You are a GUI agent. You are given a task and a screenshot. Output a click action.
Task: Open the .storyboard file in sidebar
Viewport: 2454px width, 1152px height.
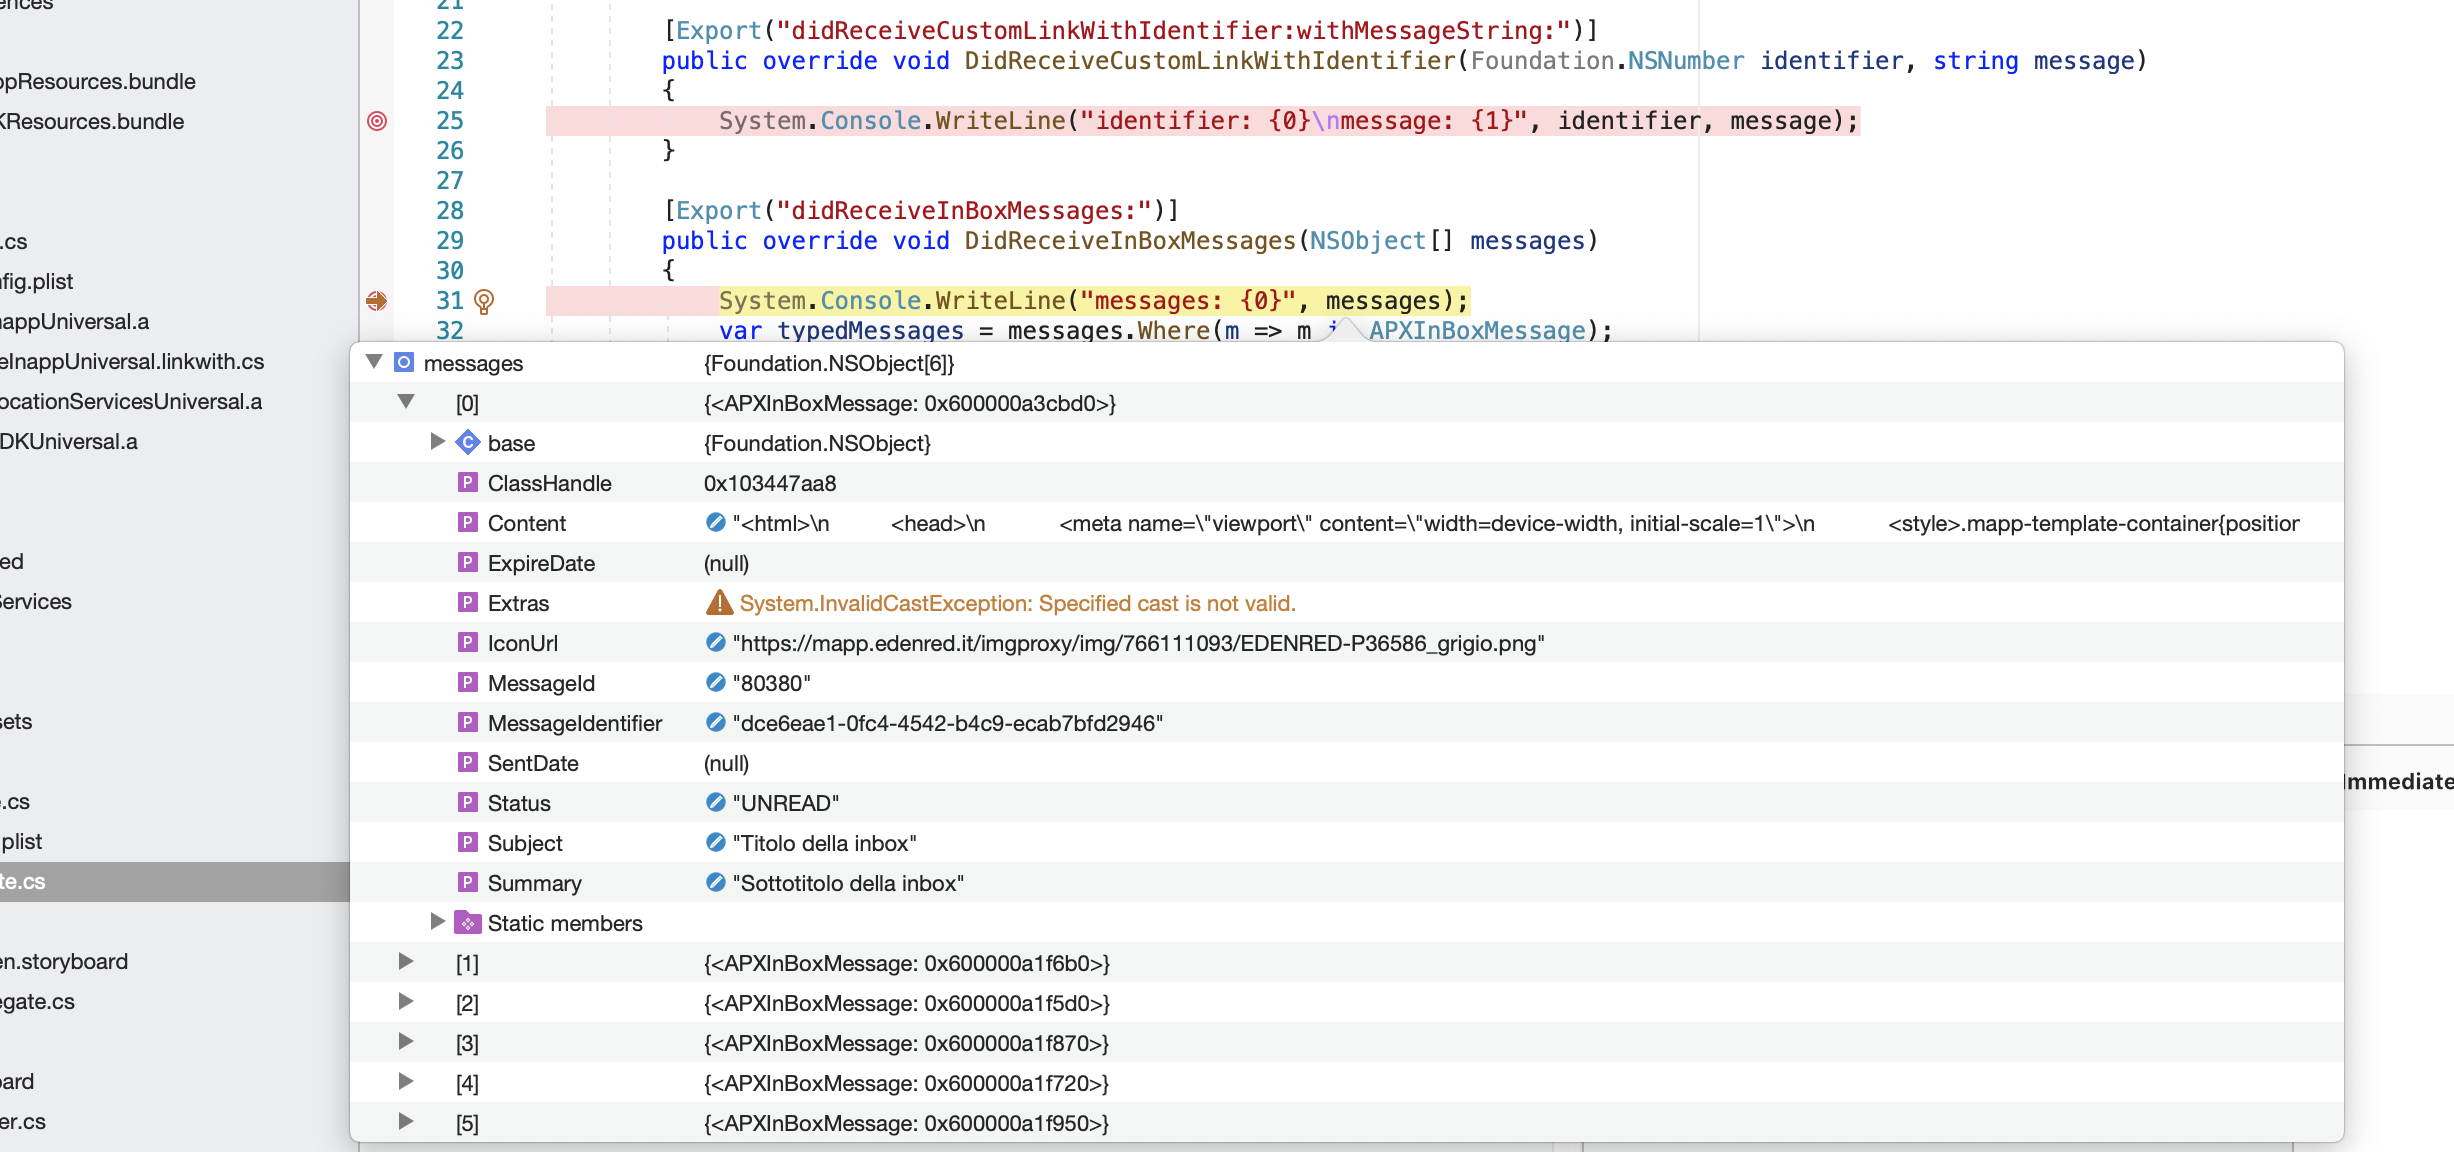tap(66, 962)
